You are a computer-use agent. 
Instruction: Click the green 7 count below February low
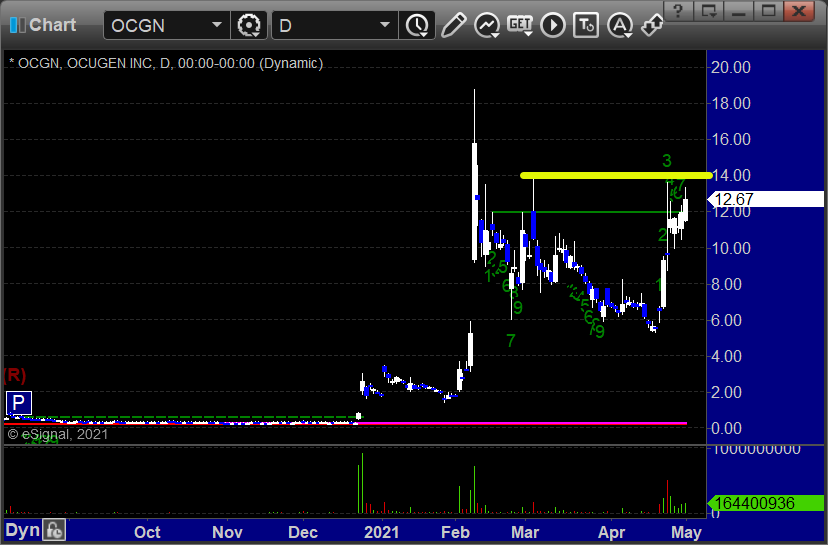[x=511, y=341]
